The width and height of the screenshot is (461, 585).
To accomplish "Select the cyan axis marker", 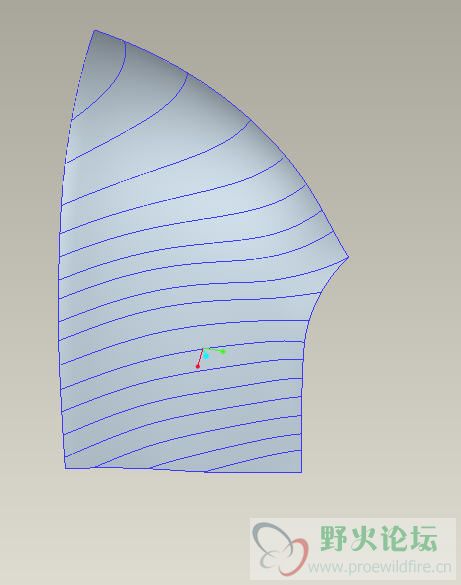I will [206, 356].
